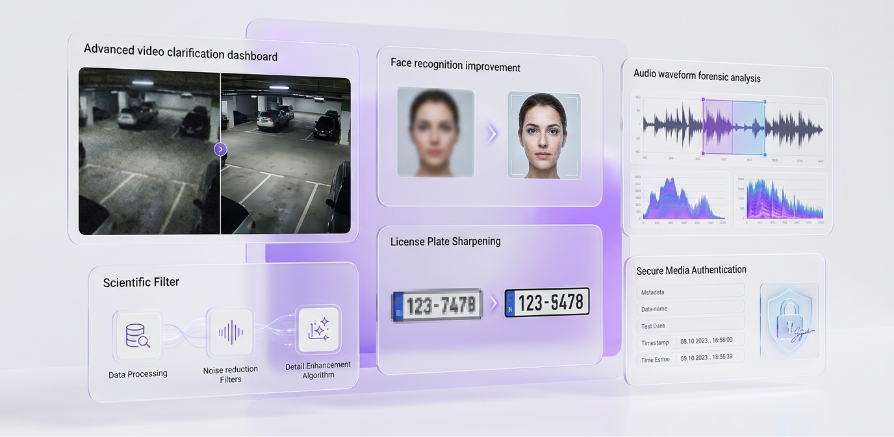
Task: Click the arrow between the license plates
Action: (494, 304)
